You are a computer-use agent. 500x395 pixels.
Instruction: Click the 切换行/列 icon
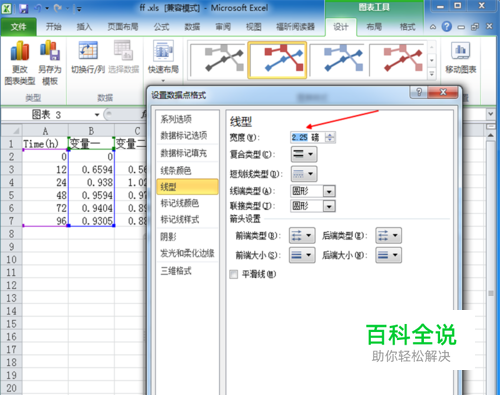(x=88, y=50)
